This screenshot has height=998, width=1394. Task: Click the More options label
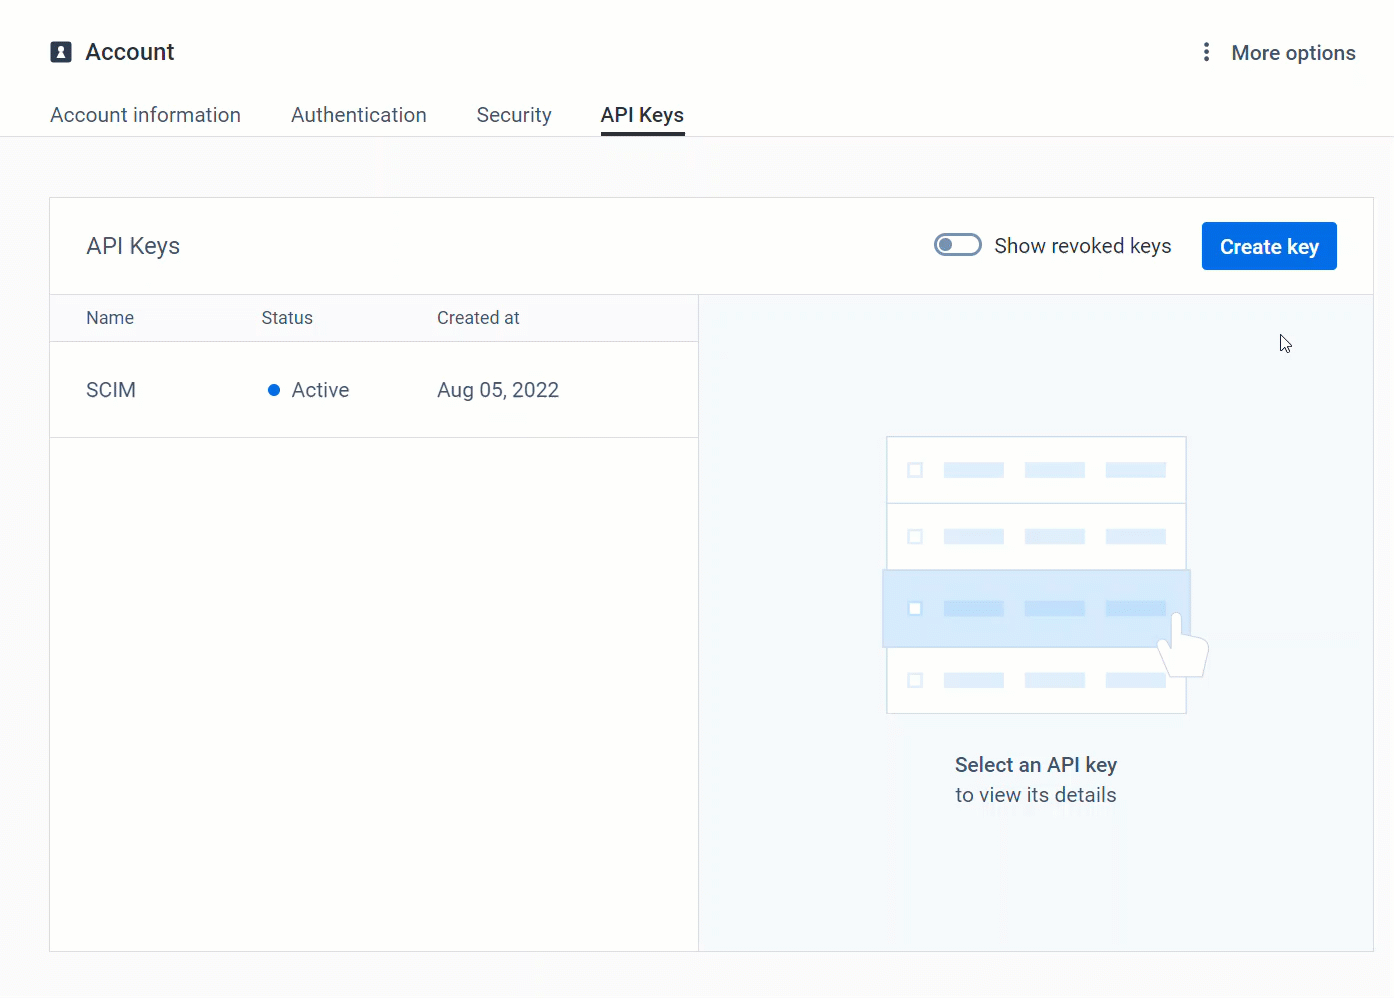click(1293, 52)
